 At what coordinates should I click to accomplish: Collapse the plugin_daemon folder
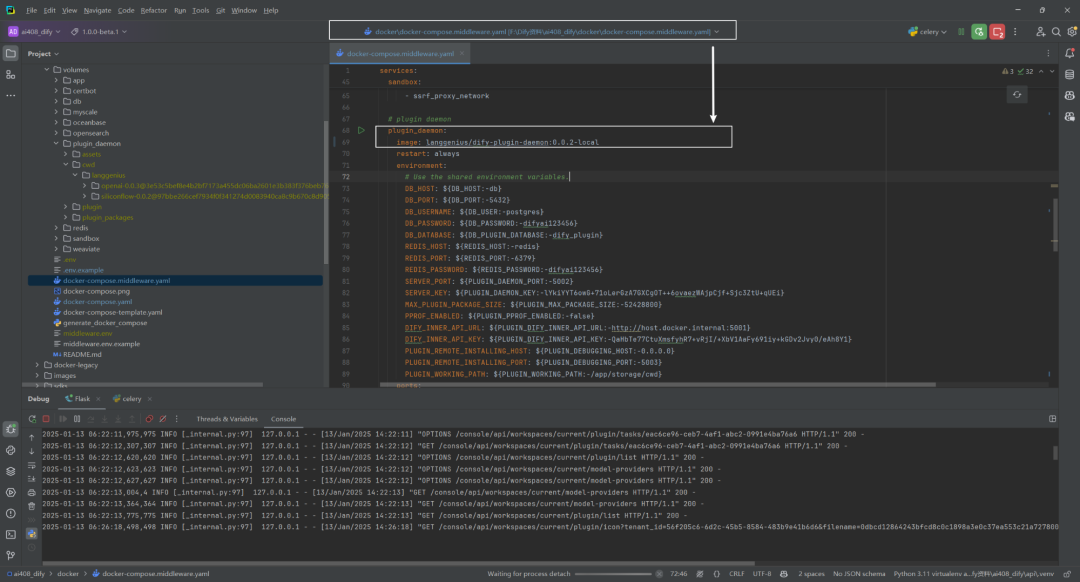(56, 143)
